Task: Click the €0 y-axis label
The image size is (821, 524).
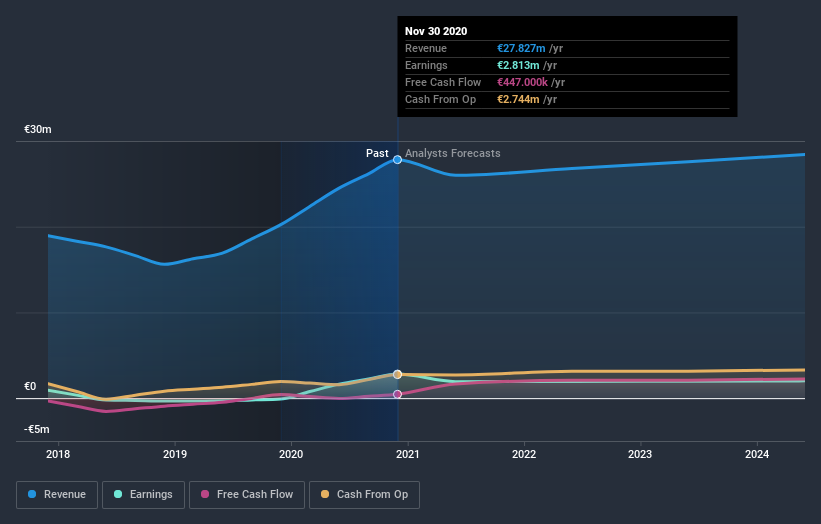Action: pyautogui.click(x=30, y=386)
